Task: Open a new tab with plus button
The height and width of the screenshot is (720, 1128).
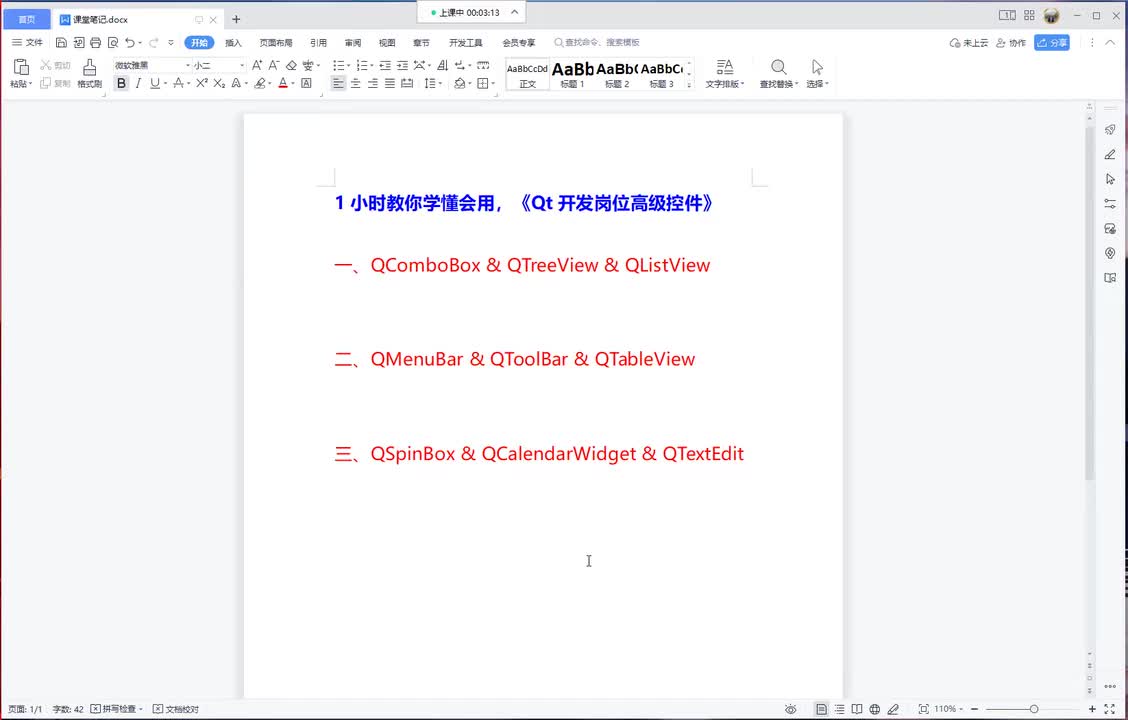Action: pyautogui.click(x=236, y=19)
